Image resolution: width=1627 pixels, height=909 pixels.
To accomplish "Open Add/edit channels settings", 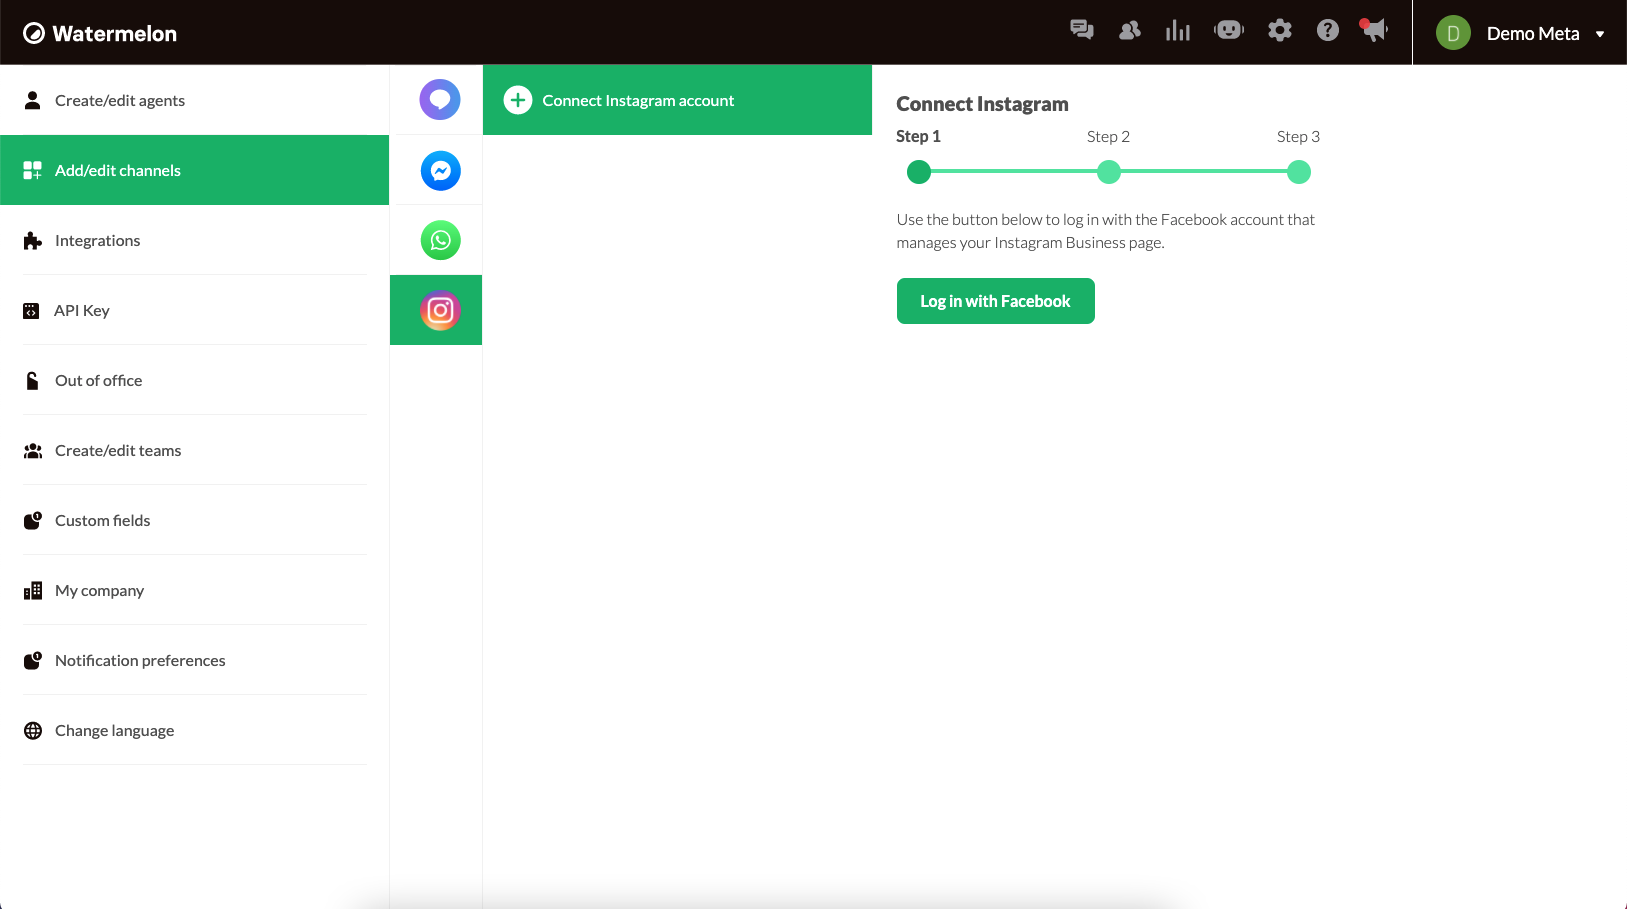I will pos(195,170).
